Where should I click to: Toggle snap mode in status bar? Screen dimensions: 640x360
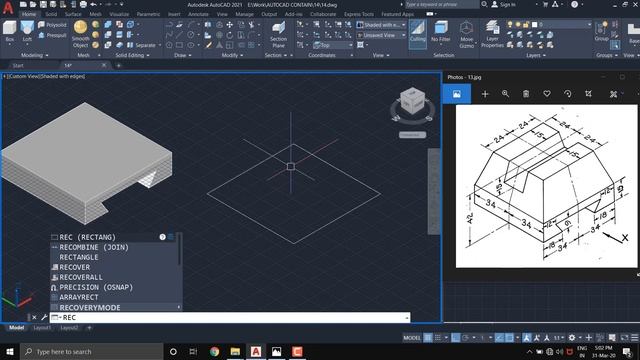coord(438,338)
